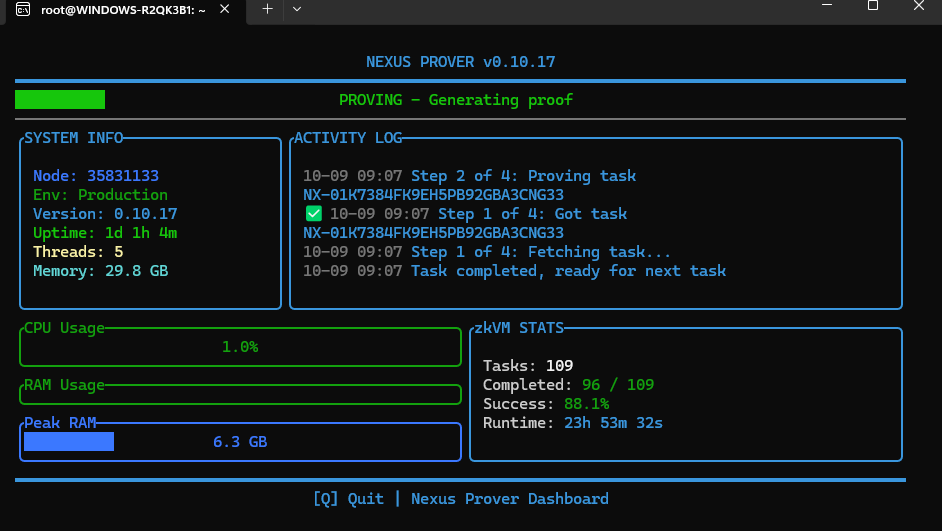The width and height of the screenshot is (942, 531).
Task: Click the empty RAM Usage gauge
Action: point(240,394)
